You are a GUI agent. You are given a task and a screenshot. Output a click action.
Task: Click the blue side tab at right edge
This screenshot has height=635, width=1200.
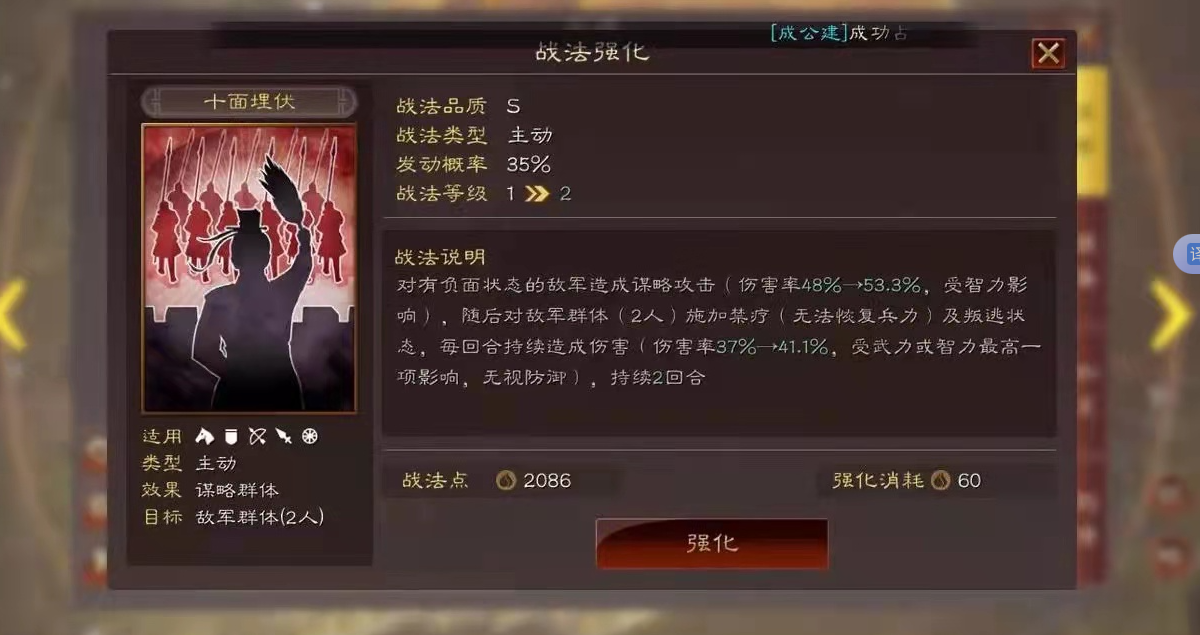click(x=1188, y=255)
